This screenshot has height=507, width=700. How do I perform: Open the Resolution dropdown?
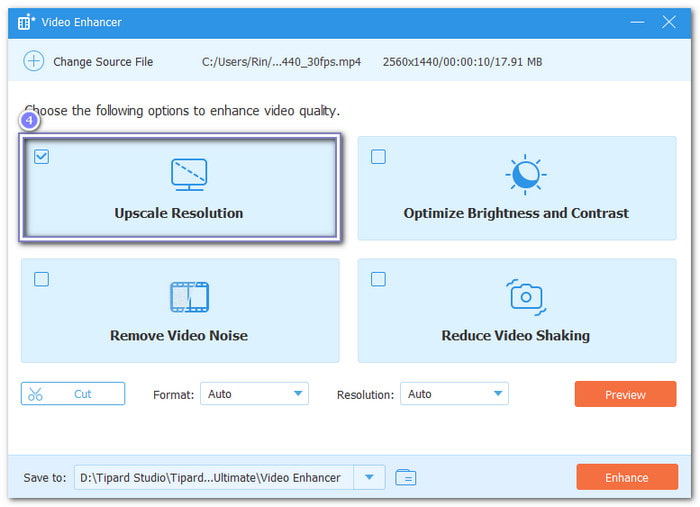[x=454, y=394]
